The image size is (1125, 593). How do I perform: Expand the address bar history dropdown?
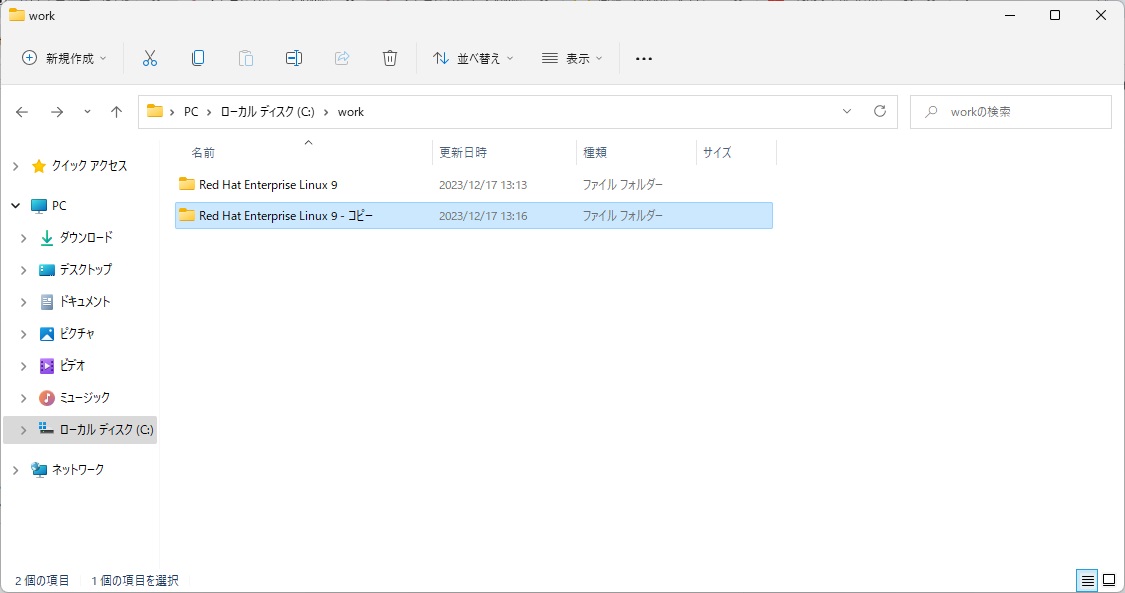[x=847, y=111]
